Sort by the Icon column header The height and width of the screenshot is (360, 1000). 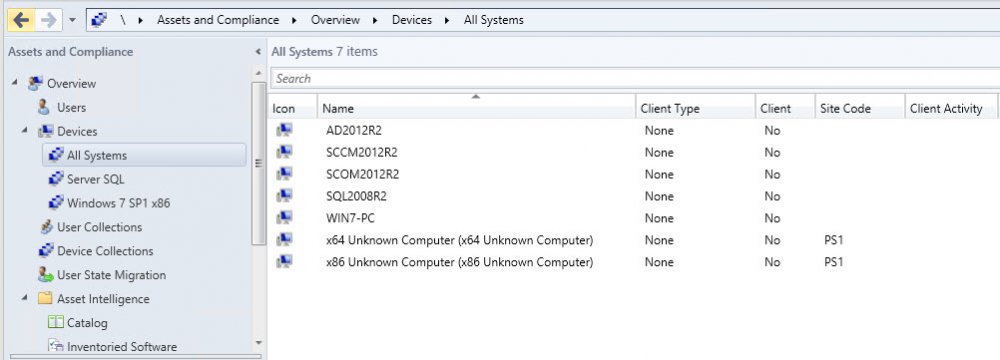click(x=293, y=109)
